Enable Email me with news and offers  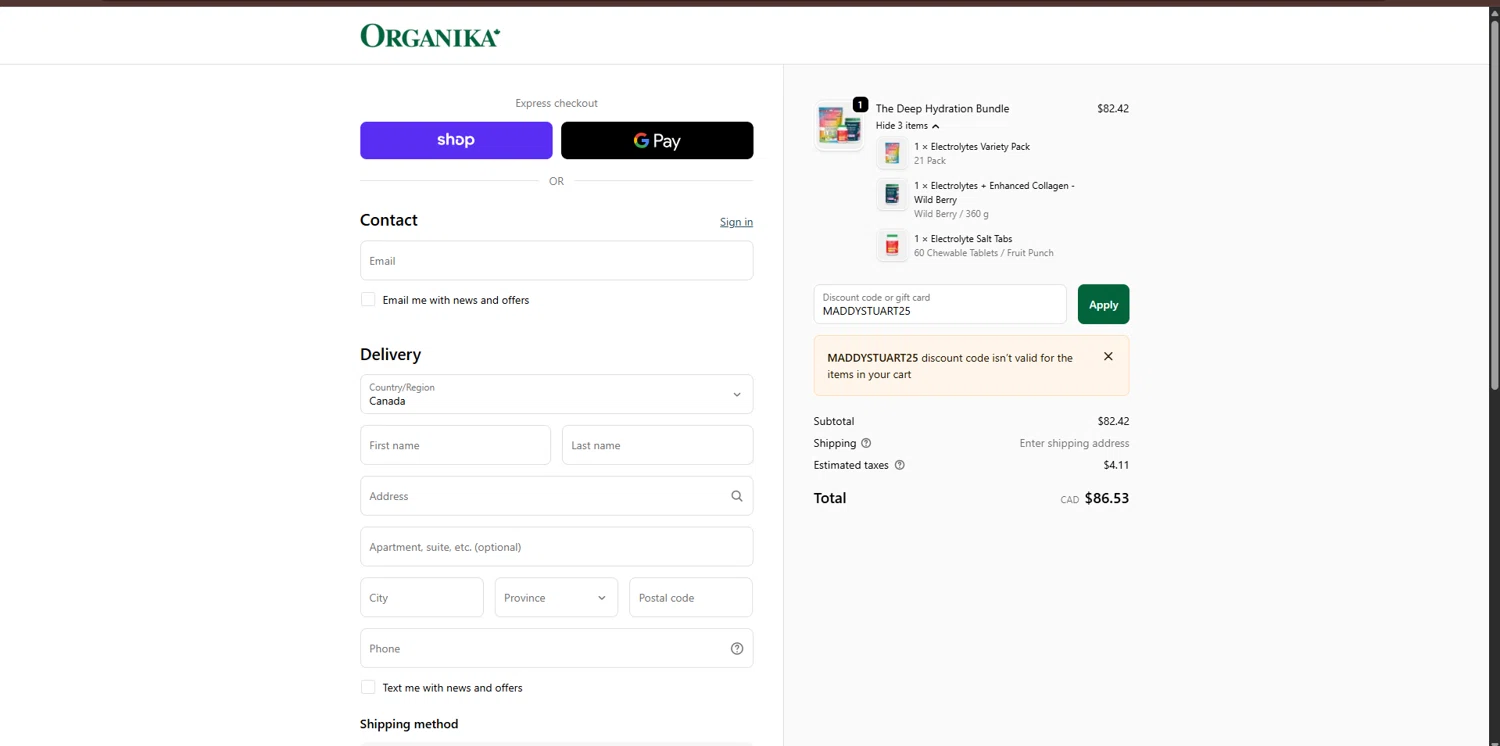tap(368, 299)
